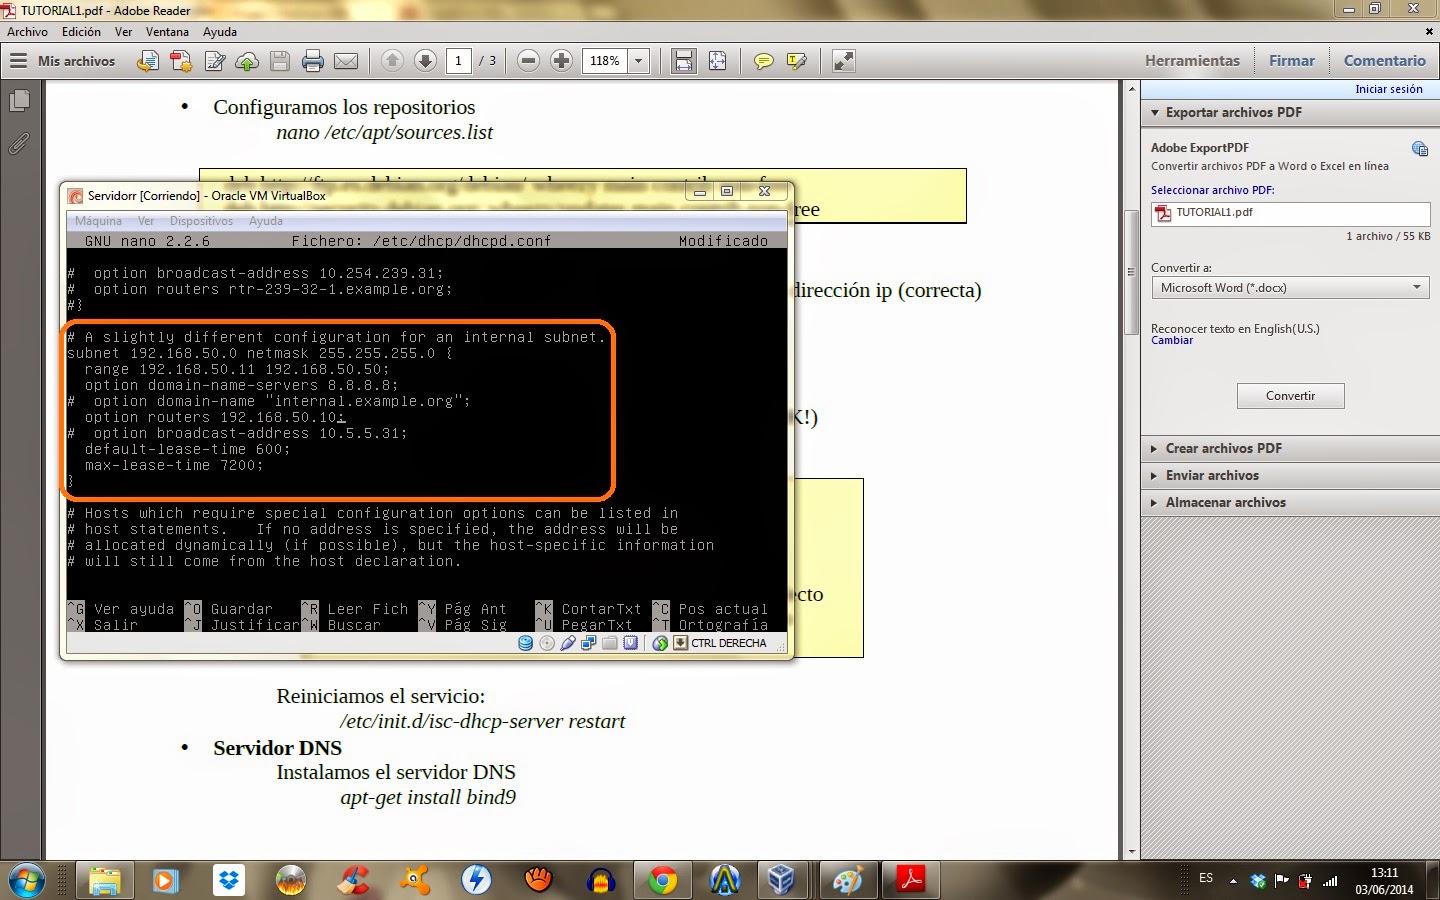Select the sticky note comment tool
The height and width of the screenshot is (900, 1440).
click(x=764, y=61)
